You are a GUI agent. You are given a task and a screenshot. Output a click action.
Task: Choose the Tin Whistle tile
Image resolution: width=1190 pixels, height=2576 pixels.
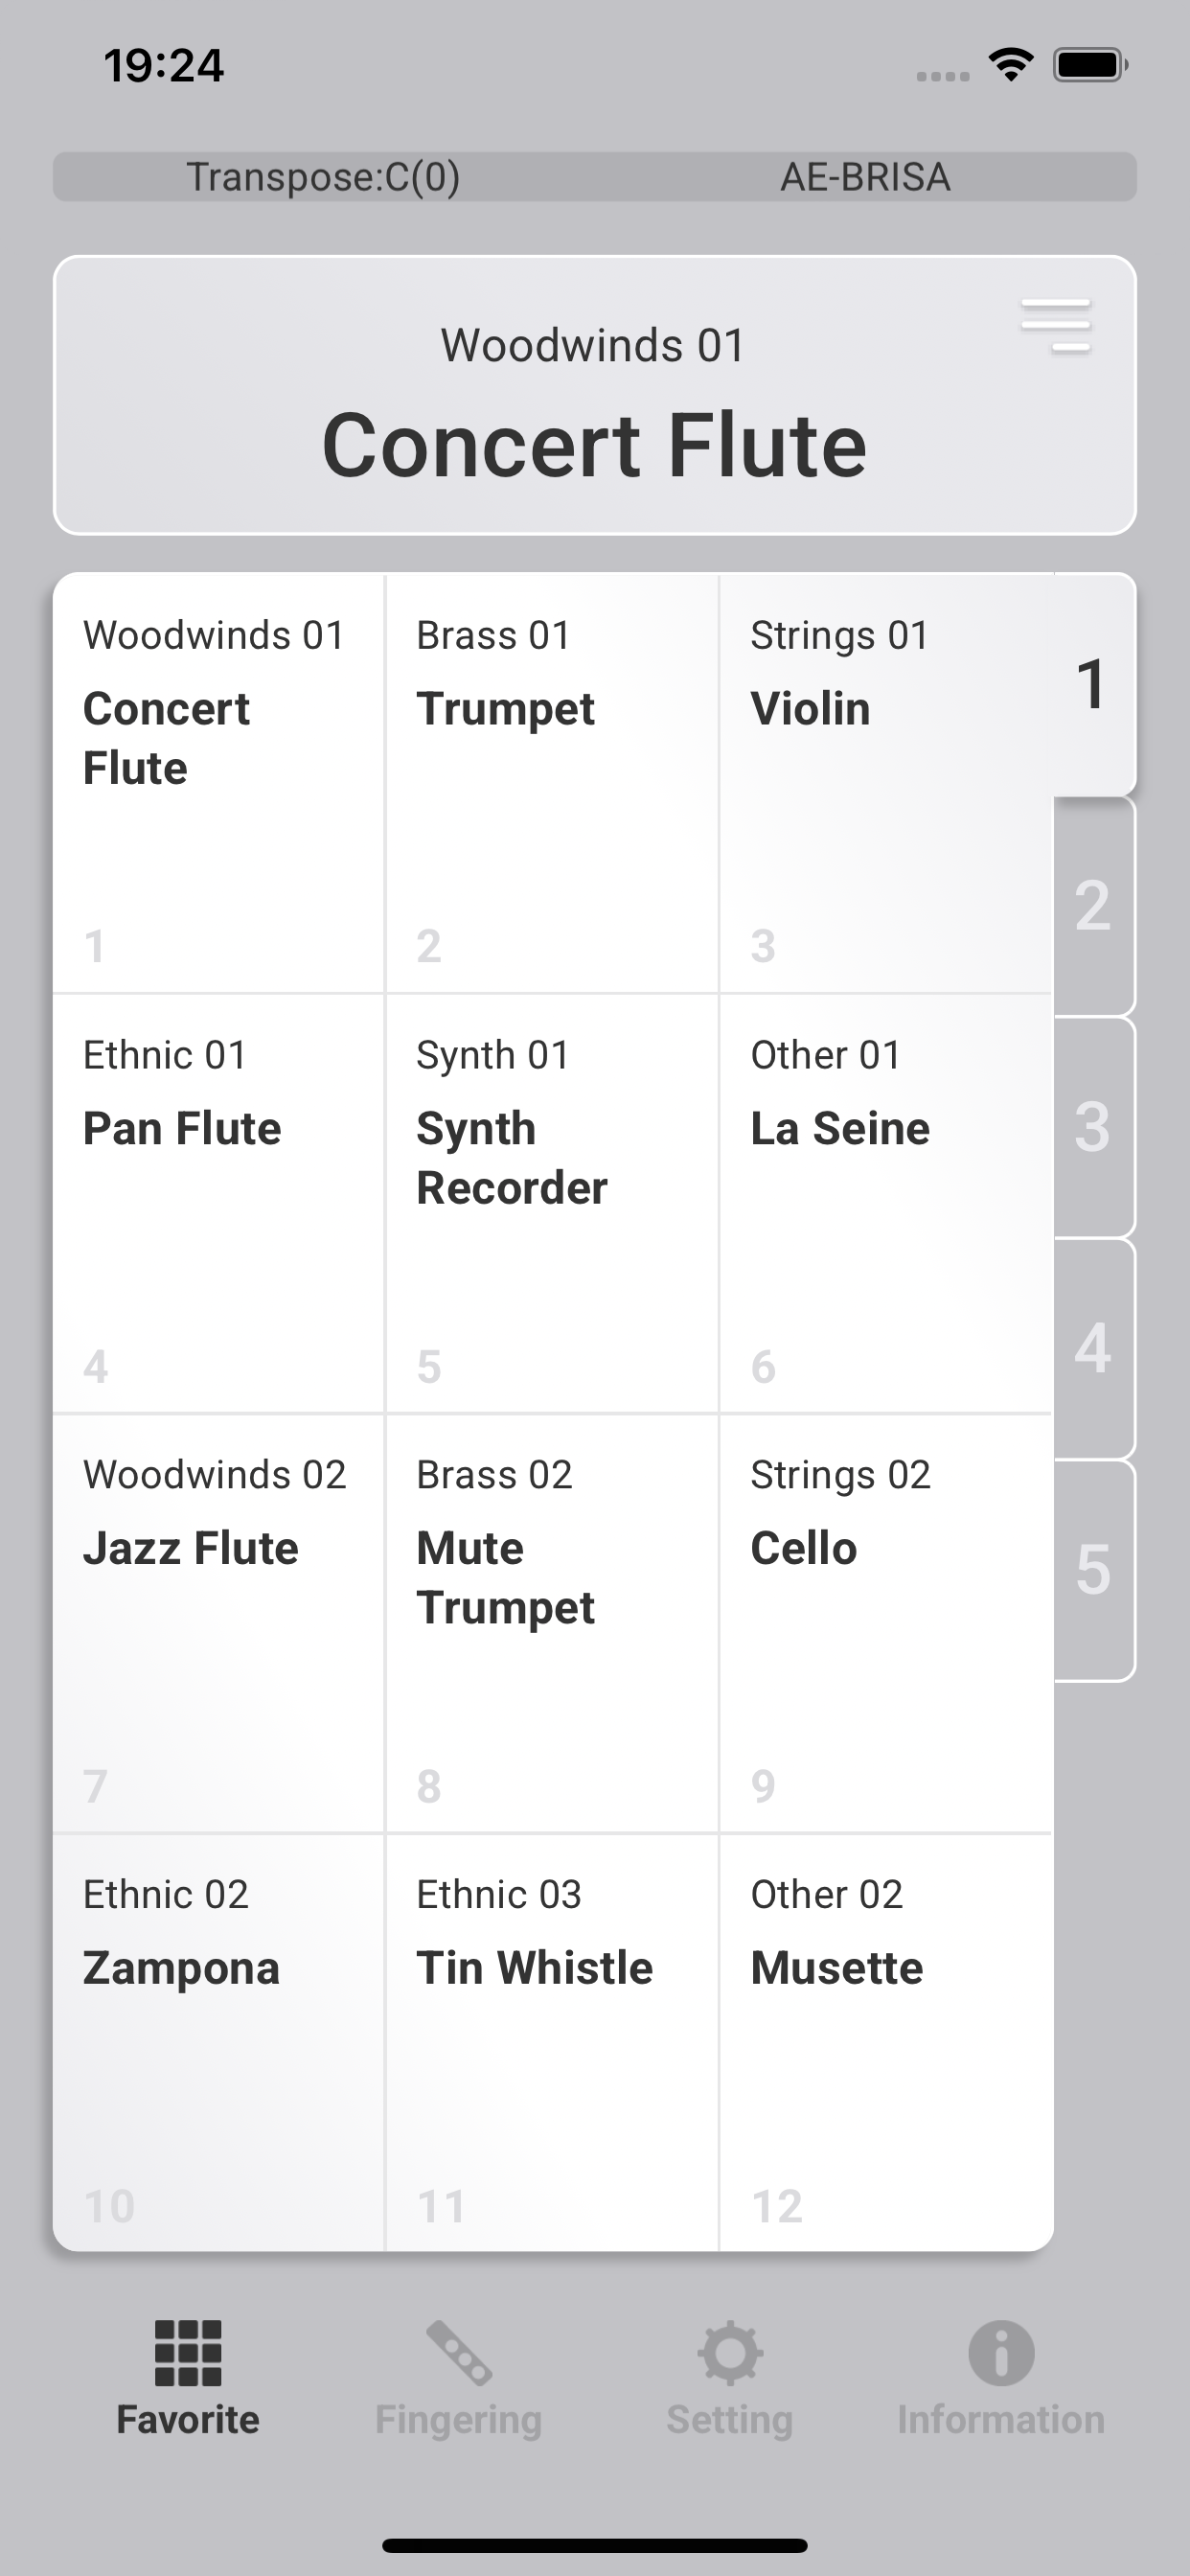coord(552,2042)
